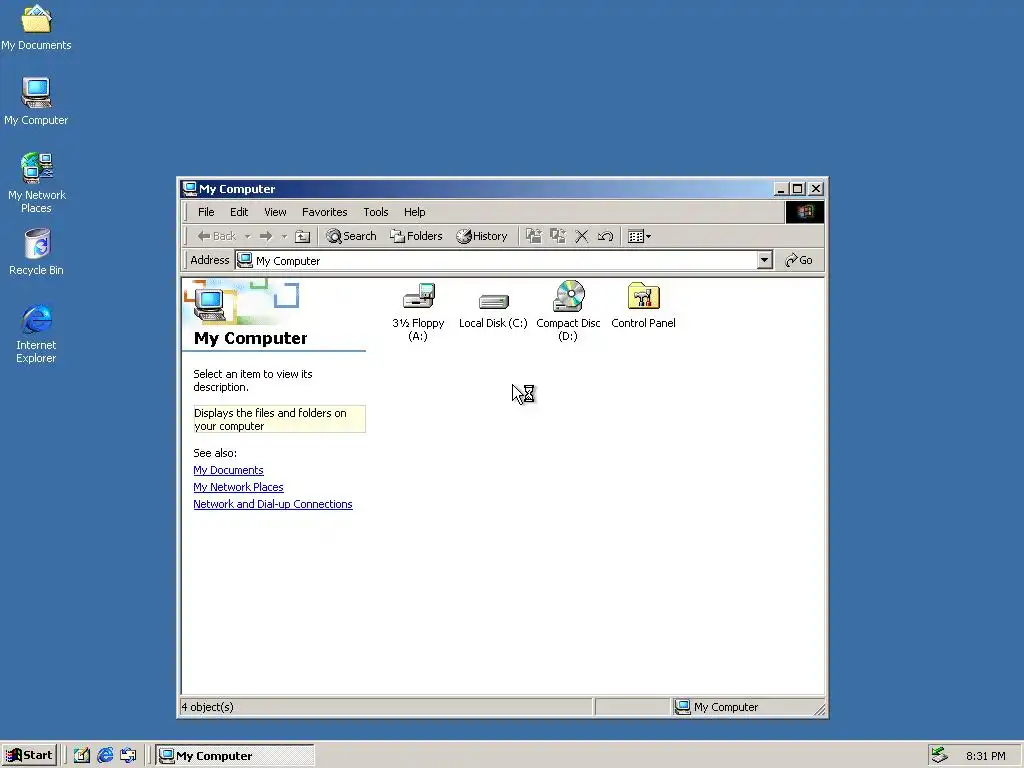Open the Views dropdown button
1024x768 pixels.
[639, 236]
